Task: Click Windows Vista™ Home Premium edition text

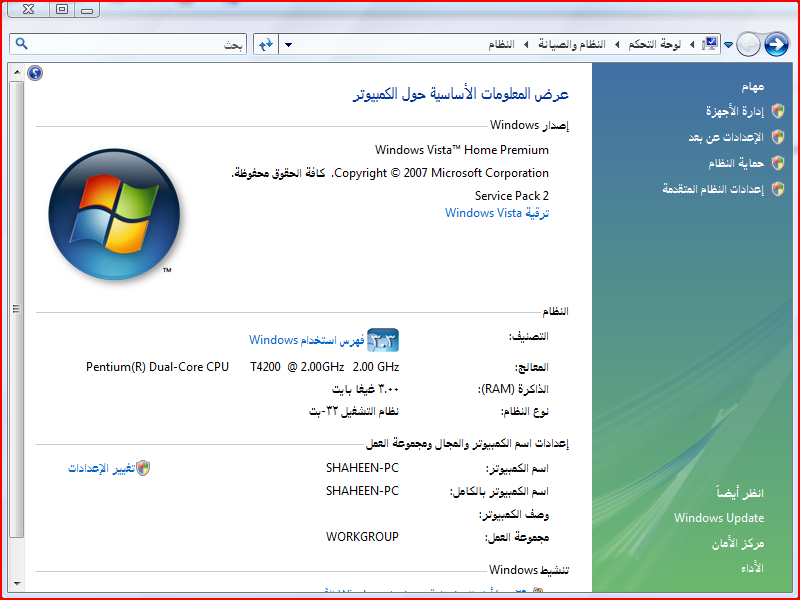Action: coord(462,150)
